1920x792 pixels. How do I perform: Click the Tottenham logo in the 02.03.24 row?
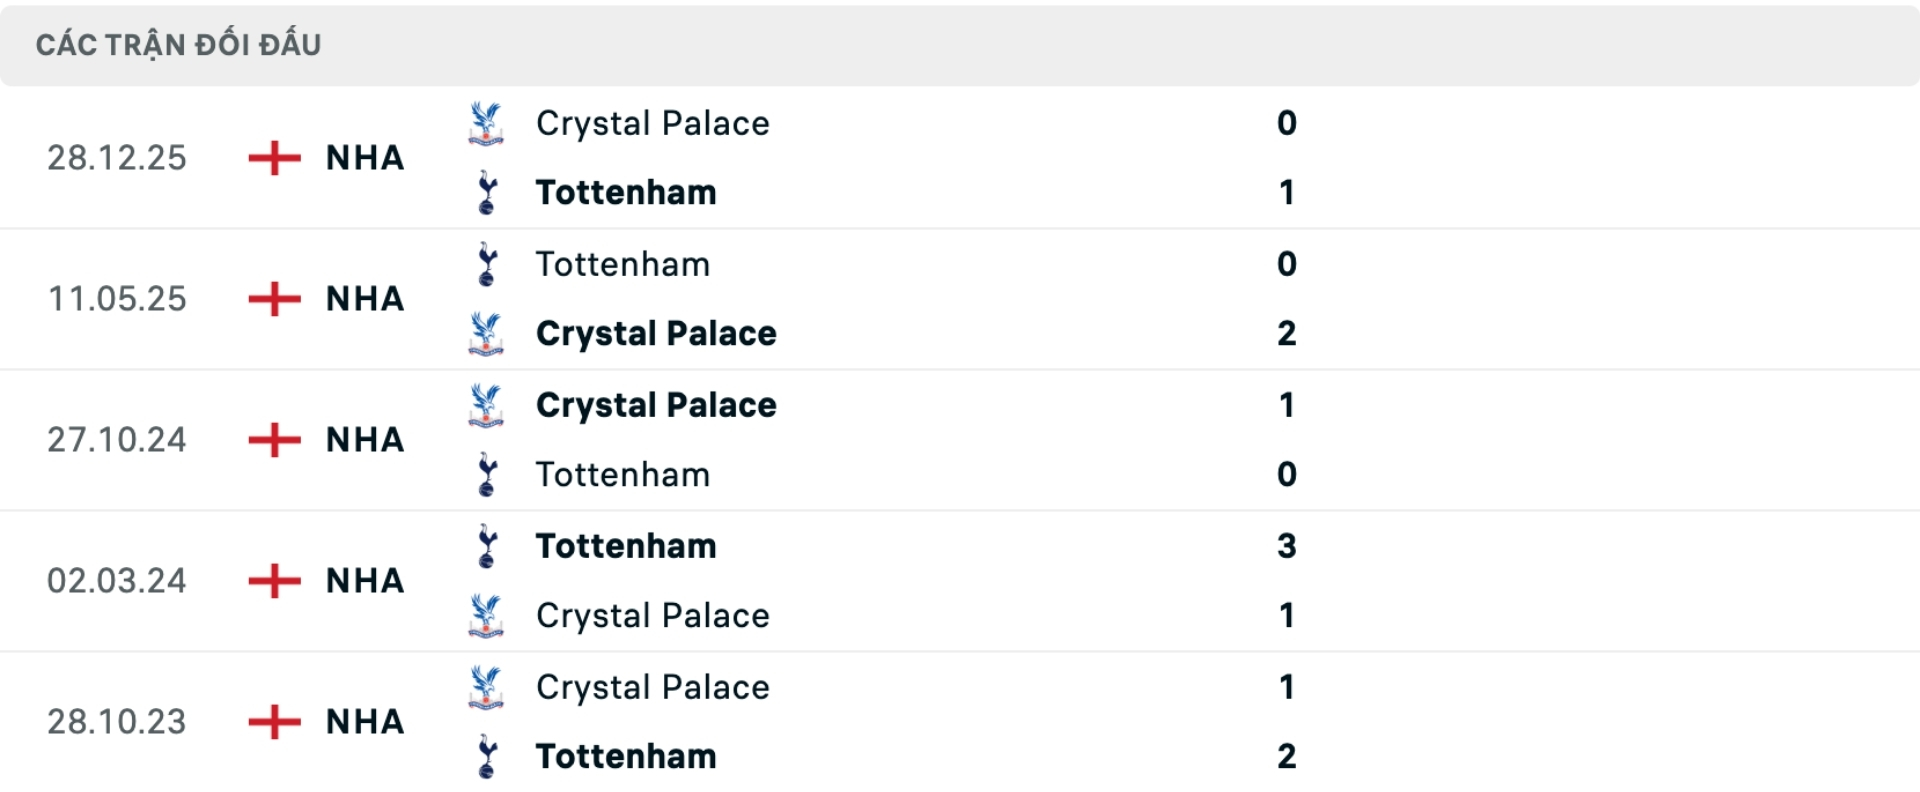click(x=485, y=546)
